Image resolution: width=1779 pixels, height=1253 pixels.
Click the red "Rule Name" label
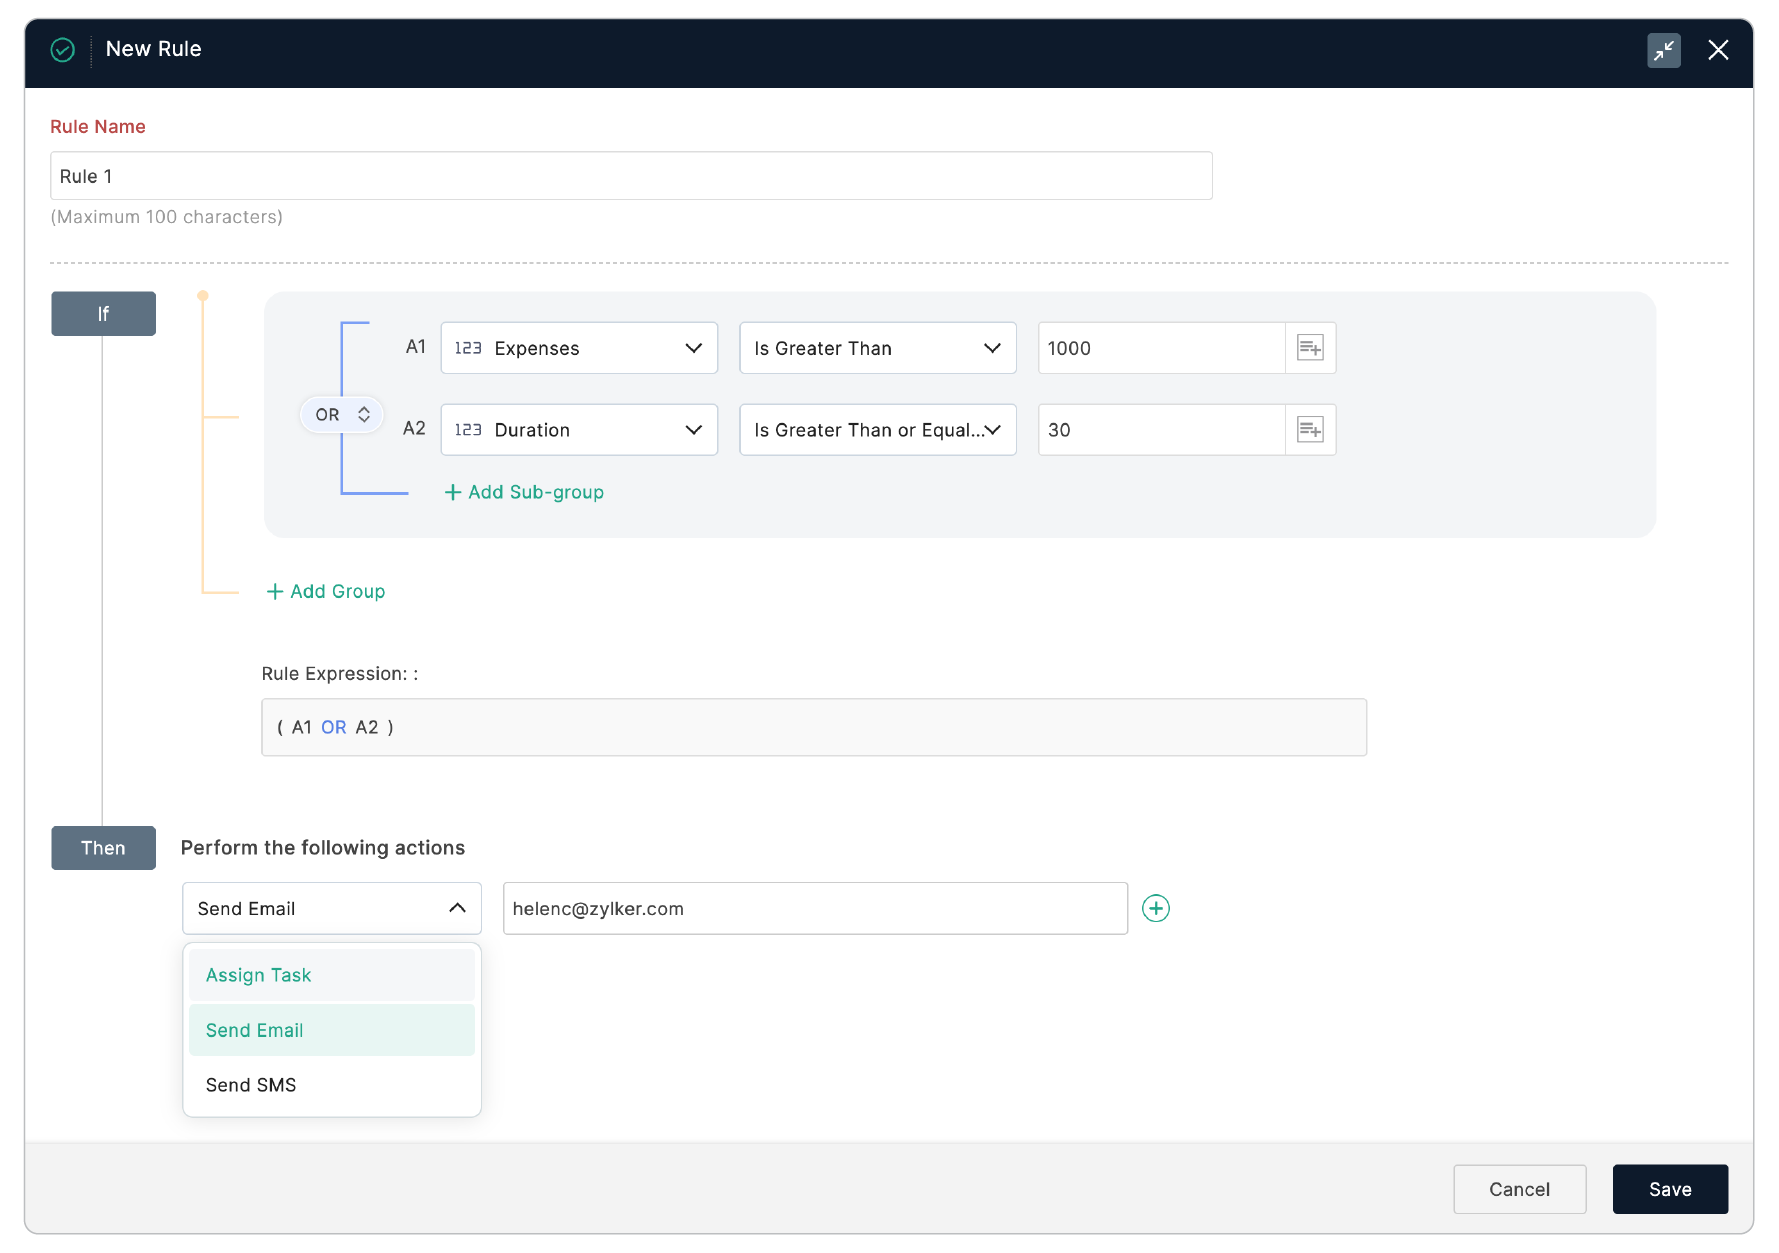(x=98, y=127)
